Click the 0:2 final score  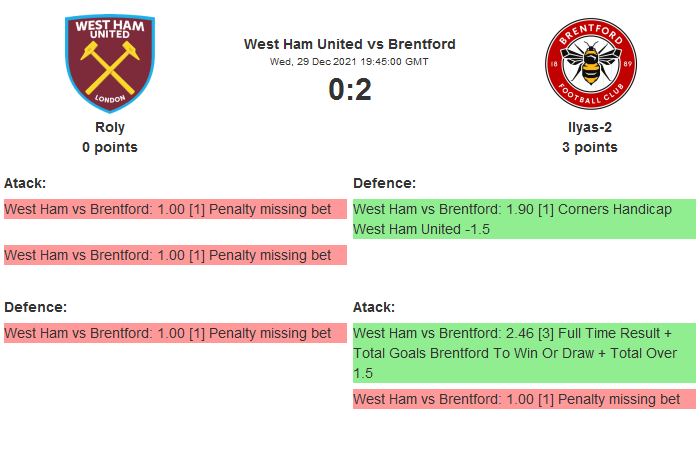(x=350, y=90)
